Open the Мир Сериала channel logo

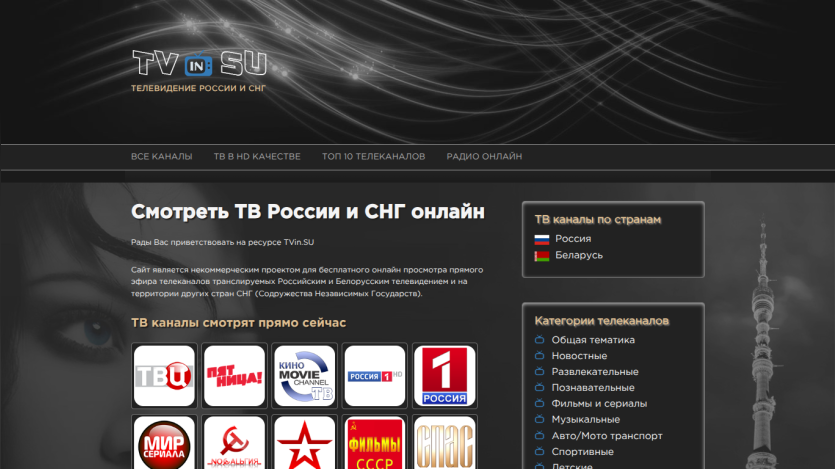tap(164, 443)
